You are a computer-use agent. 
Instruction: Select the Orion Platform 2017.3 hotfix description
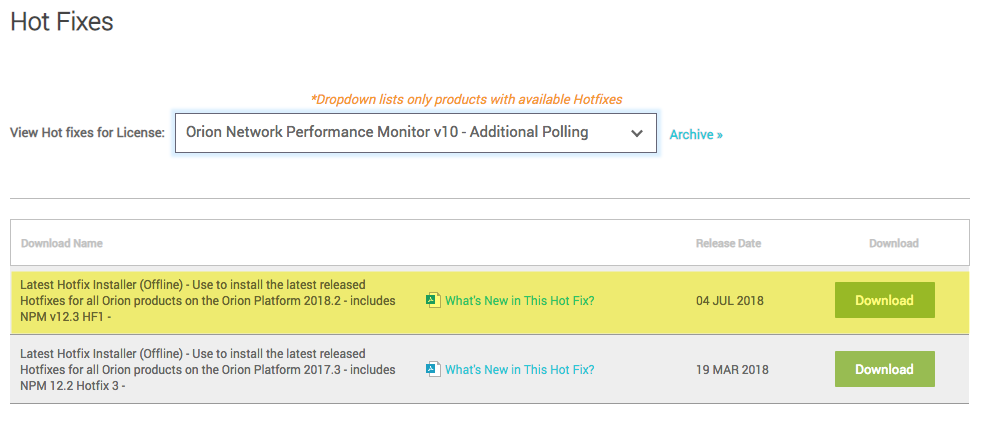tap(207, 369)
